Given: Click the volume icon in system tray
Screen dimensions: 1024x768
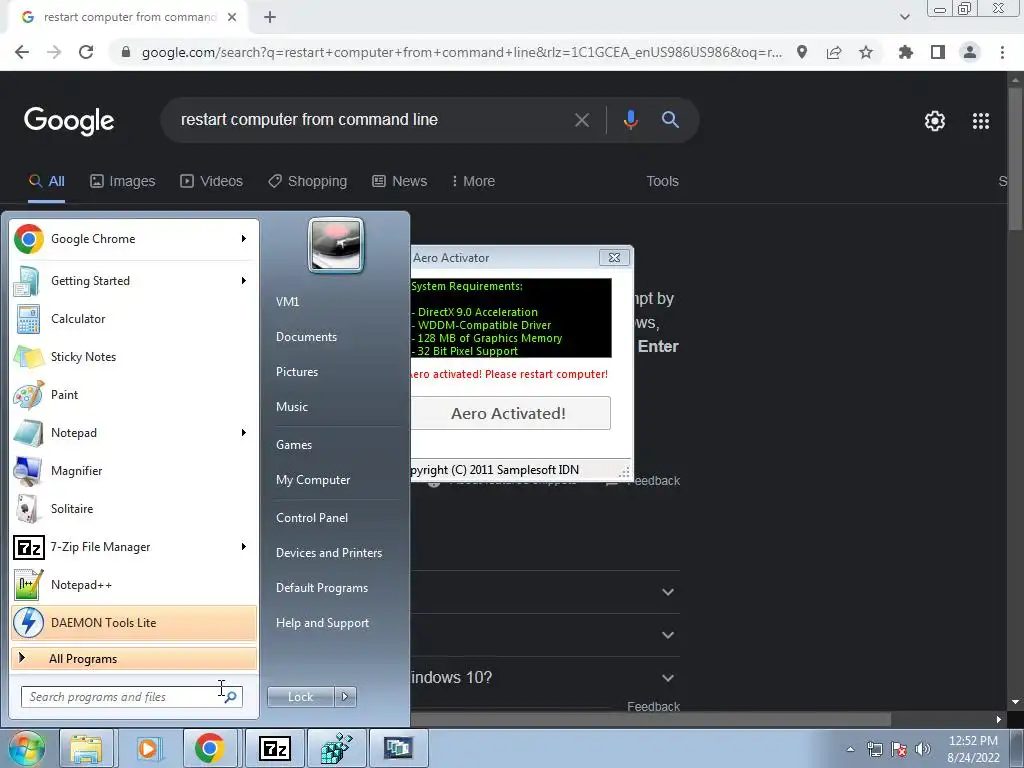Looking at the screenshot, I should click(923, 749).
